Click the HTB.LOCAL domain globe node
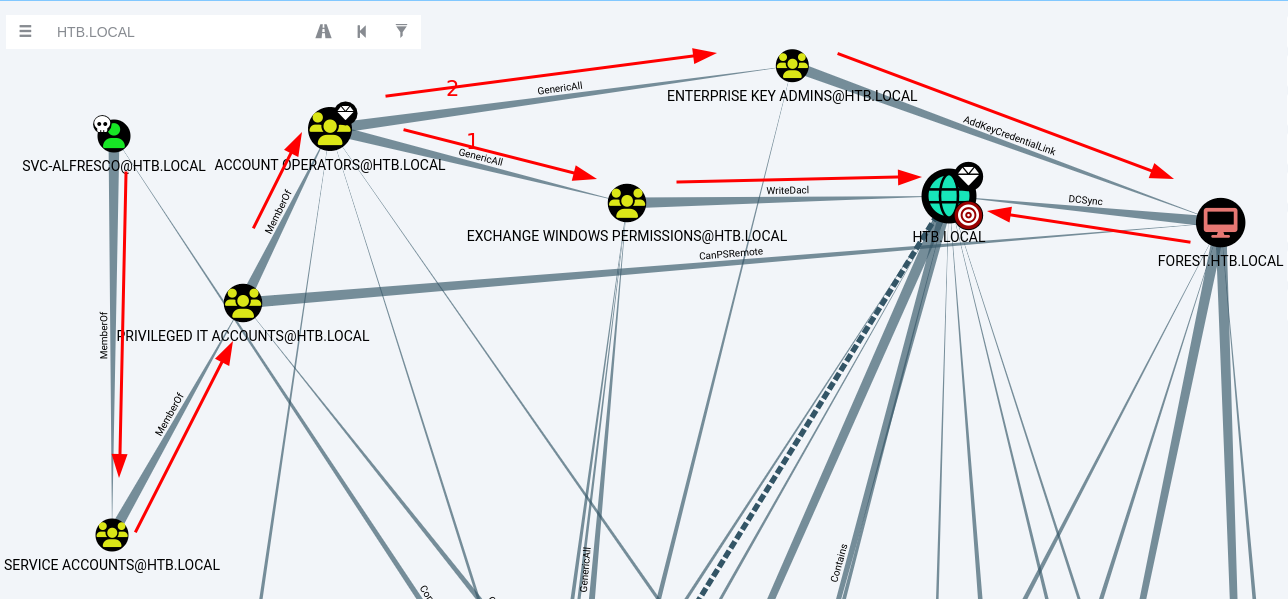1288x599 pixels. [943, 194]
